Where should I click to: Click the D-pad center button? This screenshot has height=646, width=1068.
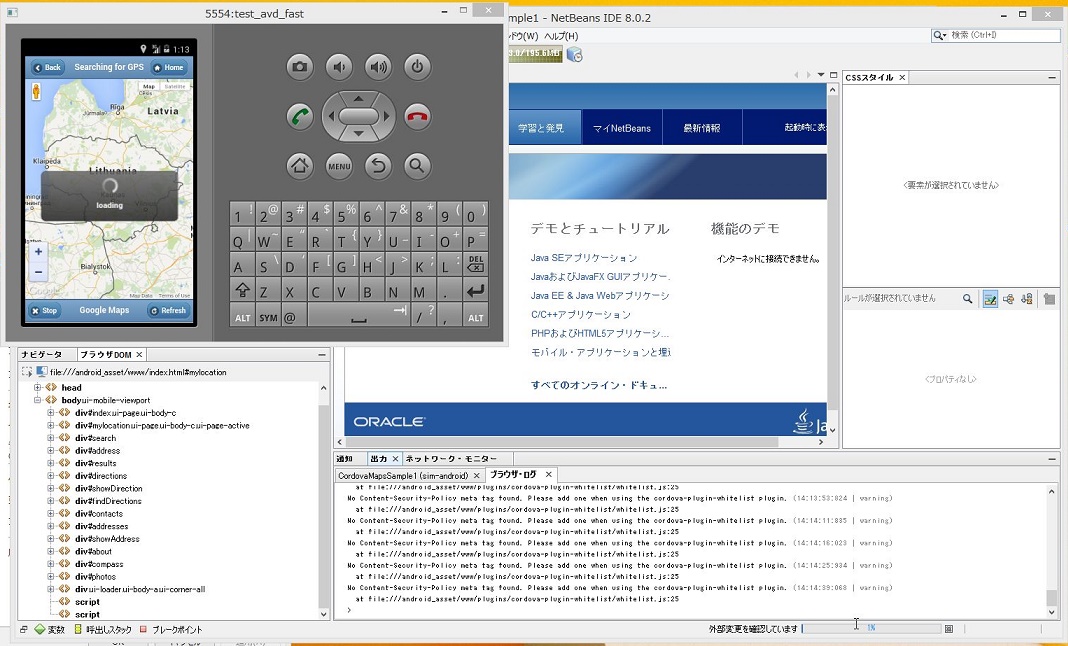click(x=358, y=117)
